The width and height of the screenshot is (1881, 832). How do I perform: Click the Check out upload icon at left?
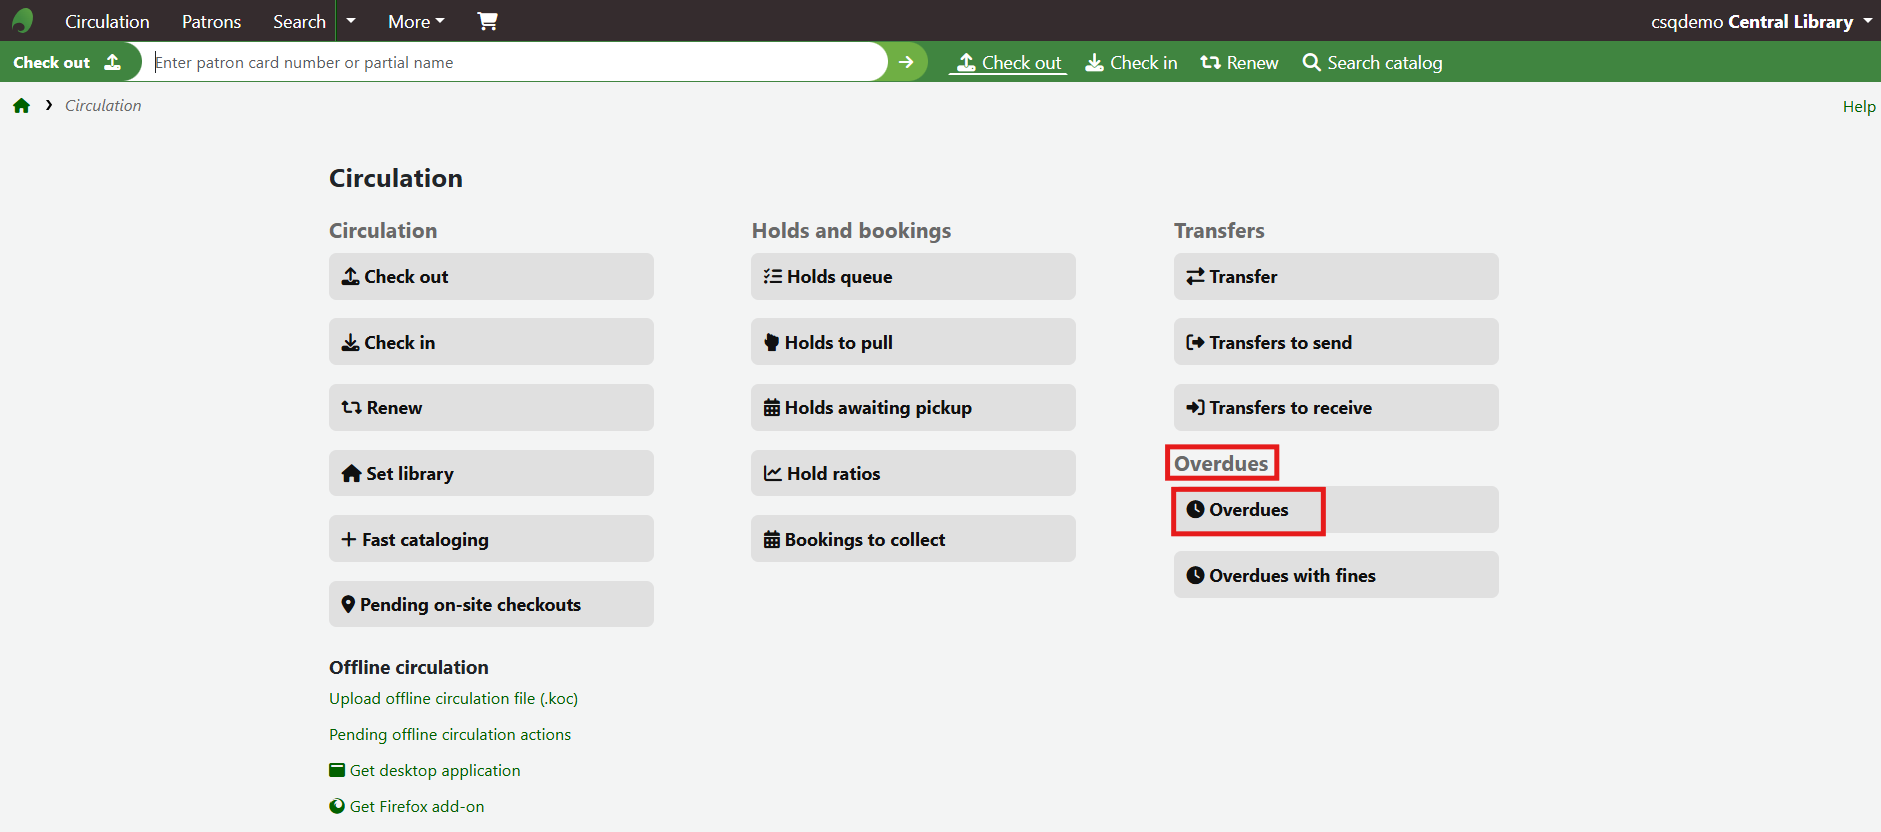(113, 62)
